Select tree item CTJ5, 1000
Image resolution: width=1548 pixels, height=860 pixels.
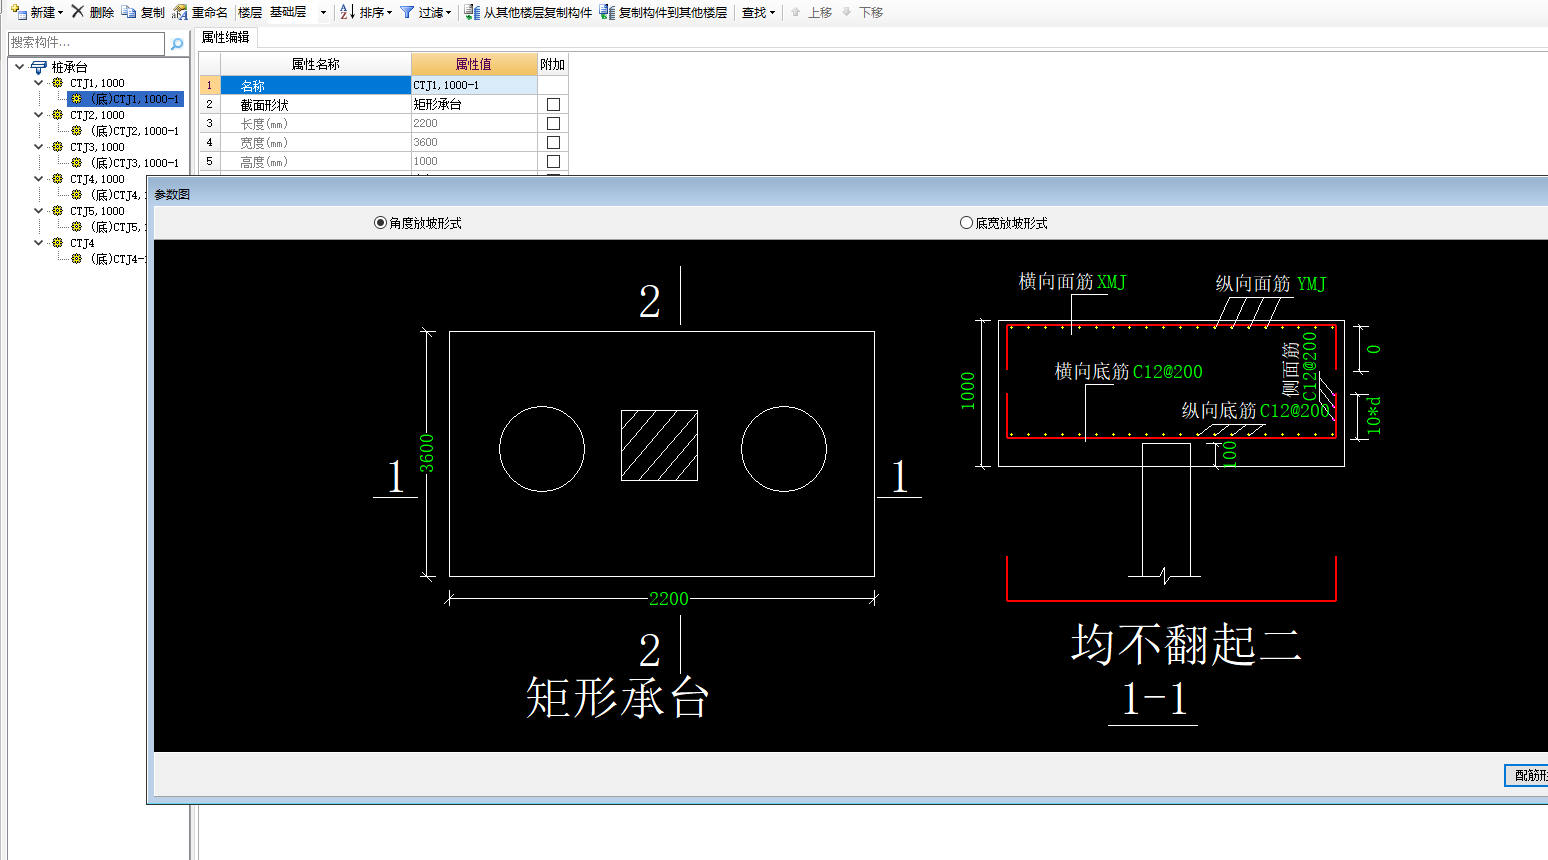point(97,211)
